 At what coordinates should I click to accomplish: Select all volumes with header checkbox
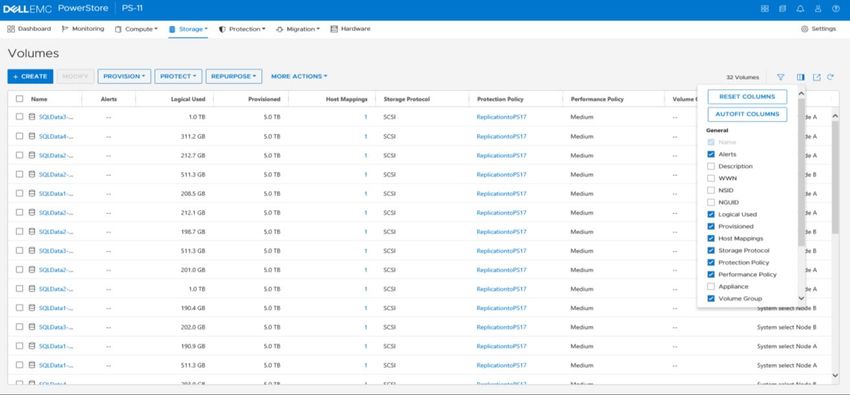(20, 99)
